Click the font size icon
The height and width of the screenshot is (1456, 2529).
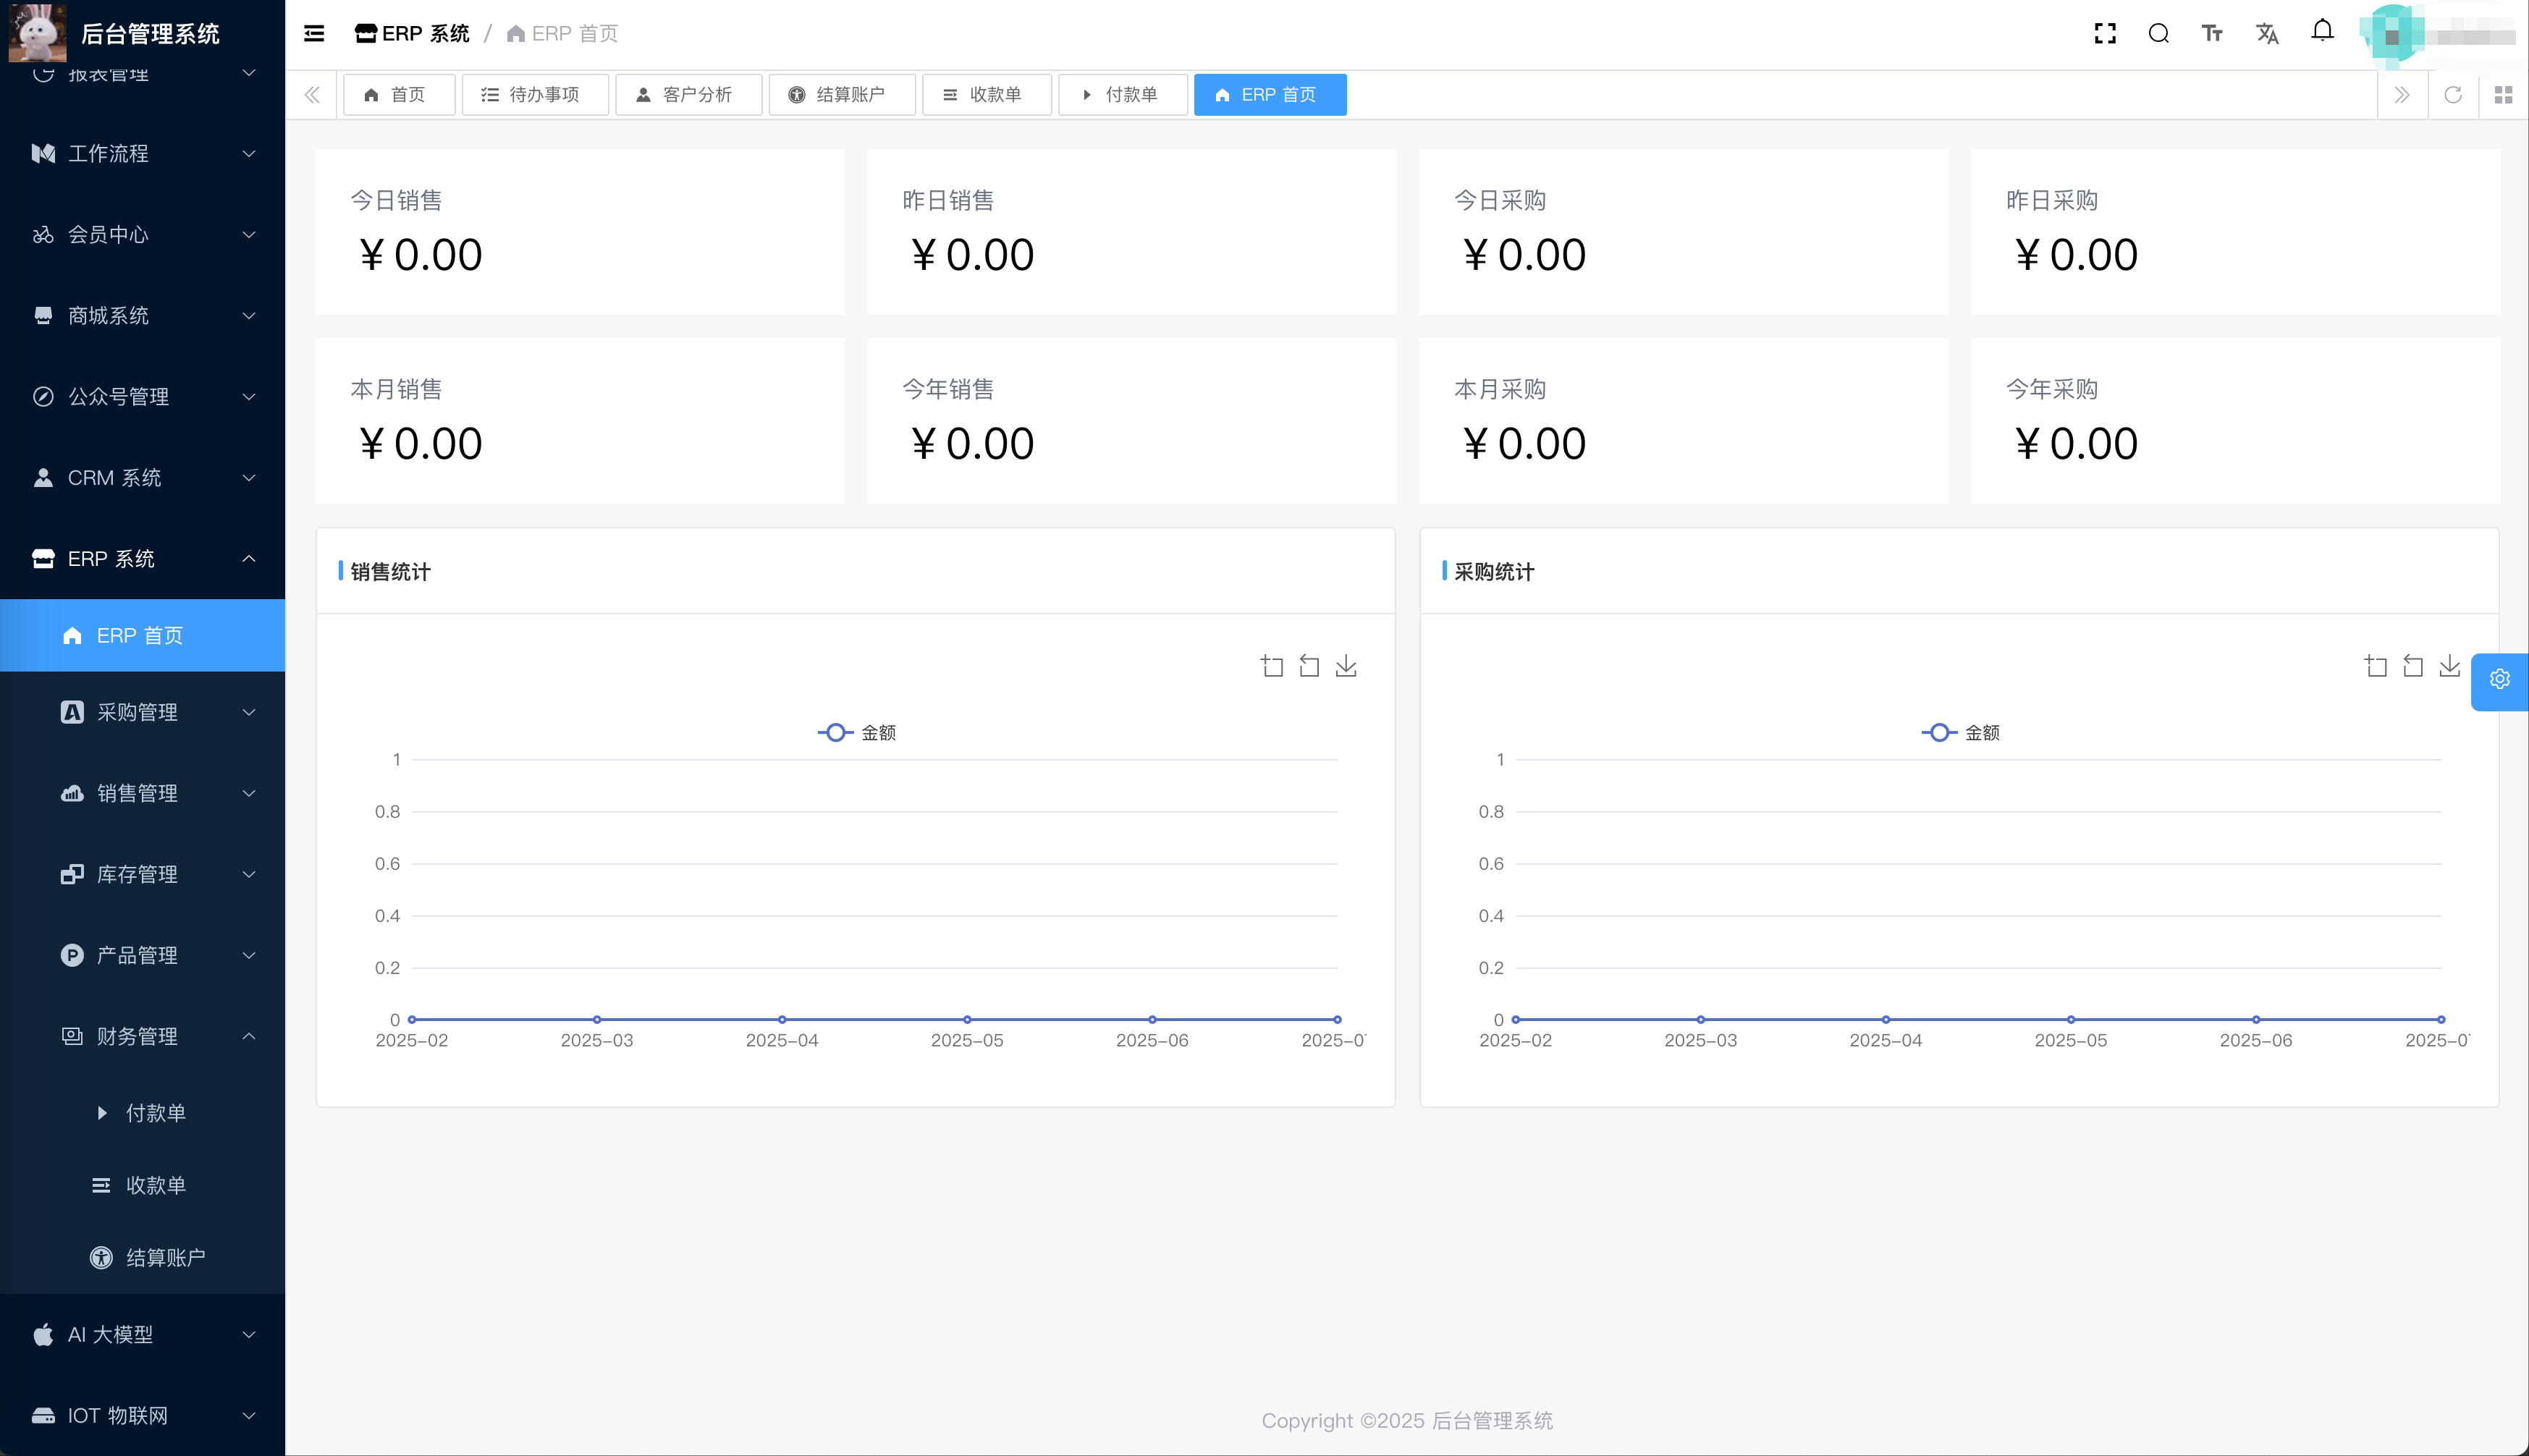click(x=2212, y=34)
